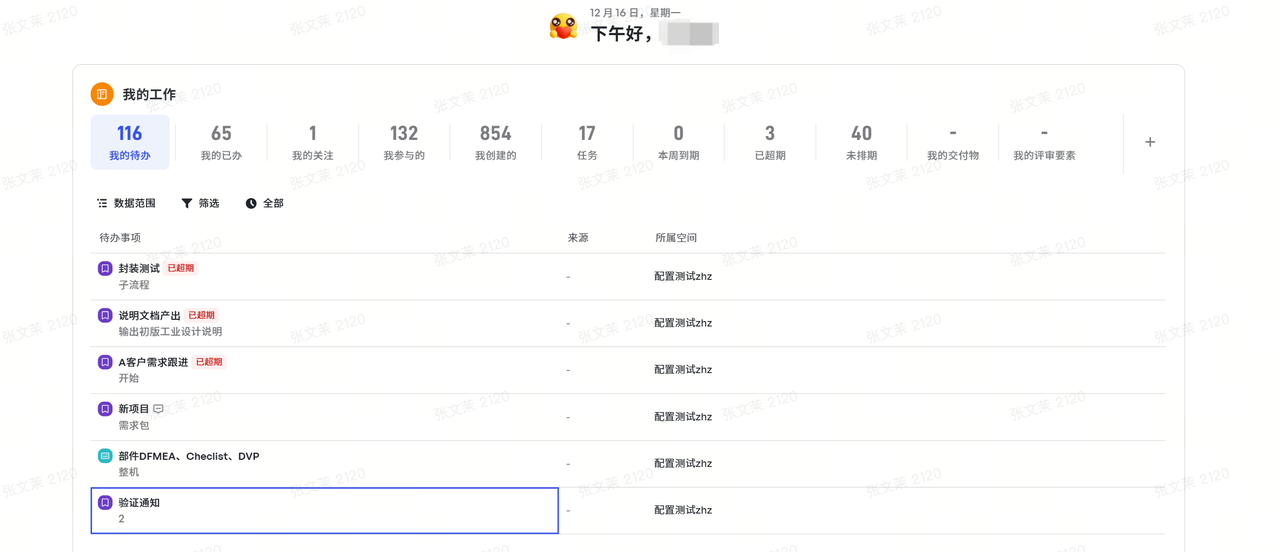Select the 已超期 overdue stat tab

tap(770, 142)
